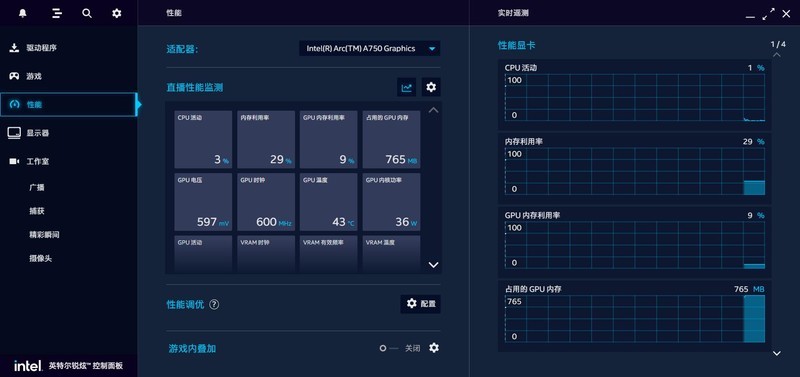Open the 工作室 section
Viewport: 800px width, 377px height.
pos(68,161)
